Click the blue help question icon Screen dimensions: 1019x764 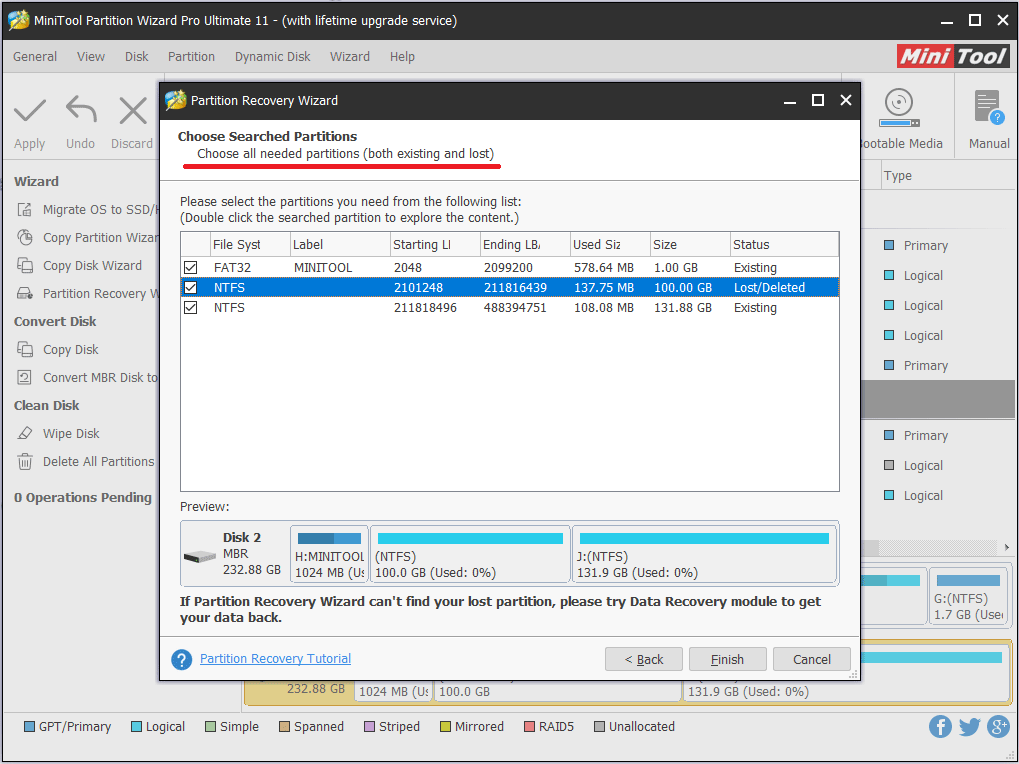(181, 659)
